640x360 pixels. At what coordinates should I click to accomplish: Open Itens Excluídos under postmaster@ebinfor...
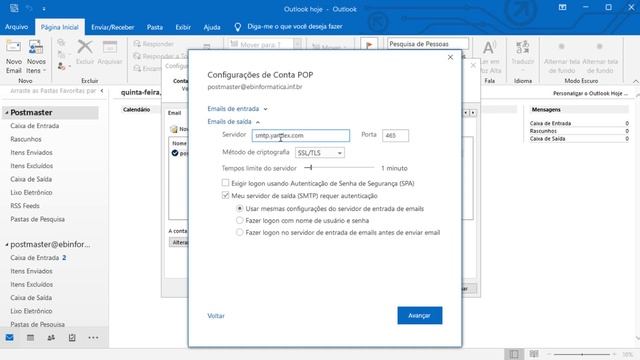point(31,284)
